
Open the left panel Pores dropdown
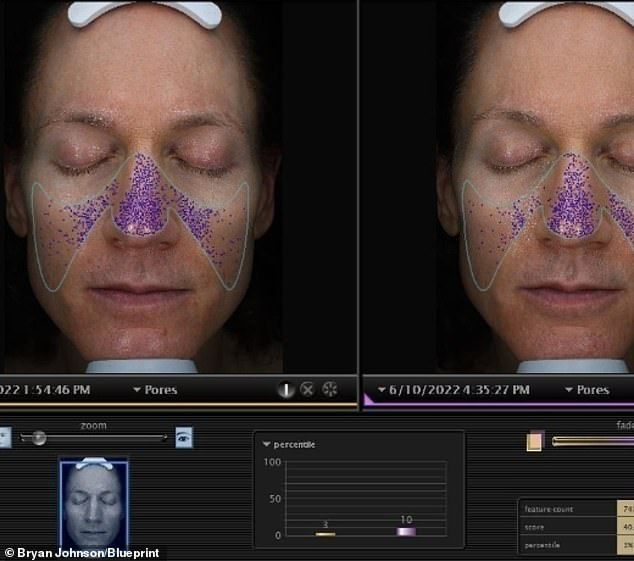click(160, 389)
